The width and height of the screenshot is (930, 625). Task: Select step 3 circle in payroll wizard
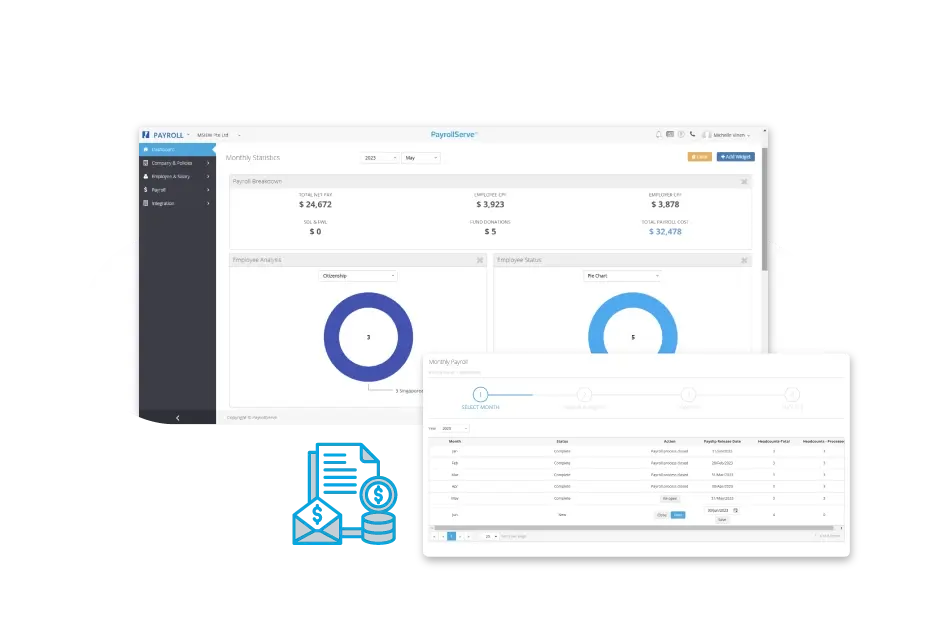(688, 394)
